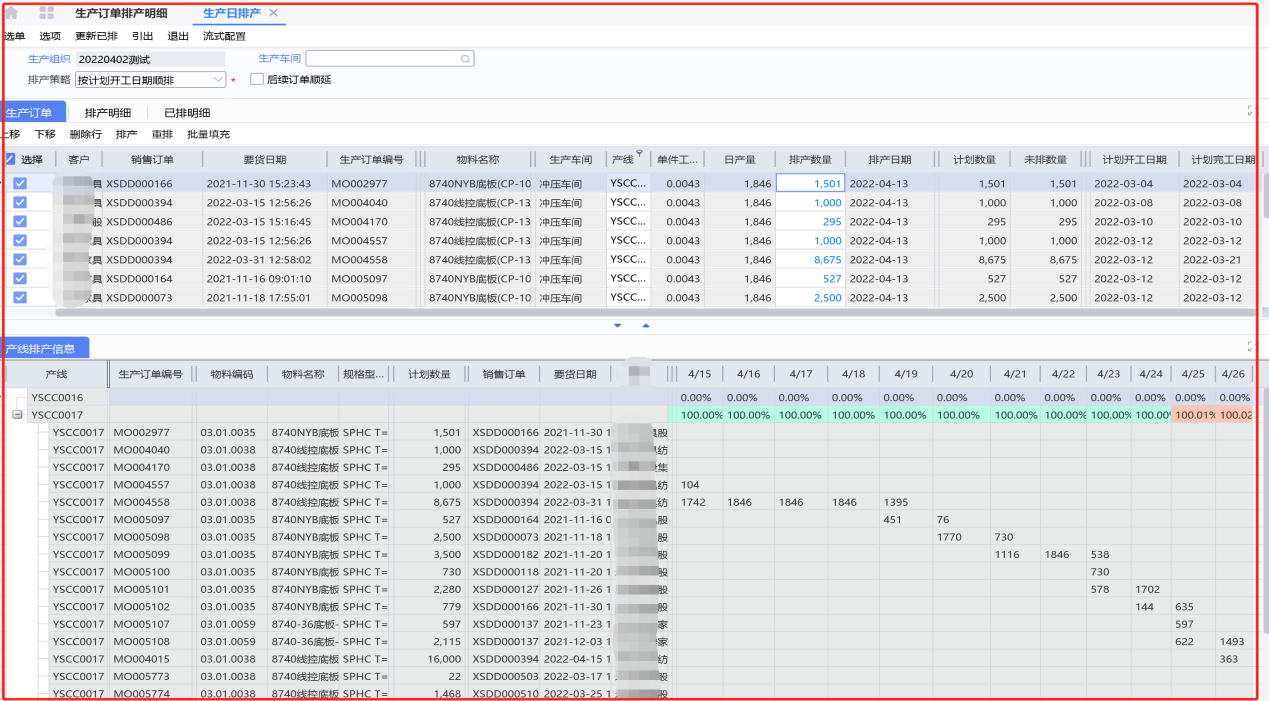Toggle the 后续订单顺延 checkbox
Viewport: 1269px width, 701px height.
coord(257,79)
